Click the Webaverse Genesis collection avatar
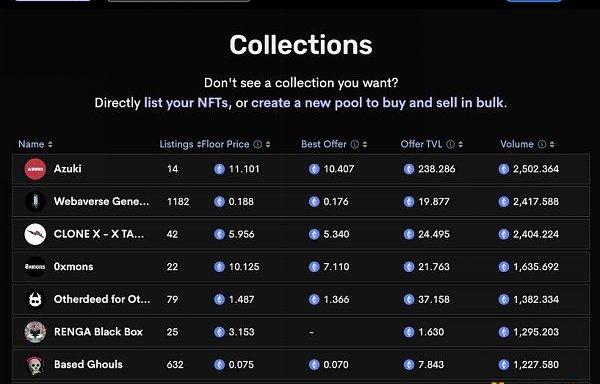The width and height of the screenshot is (600, 384). pyautogui.click(x=35, y=202)
